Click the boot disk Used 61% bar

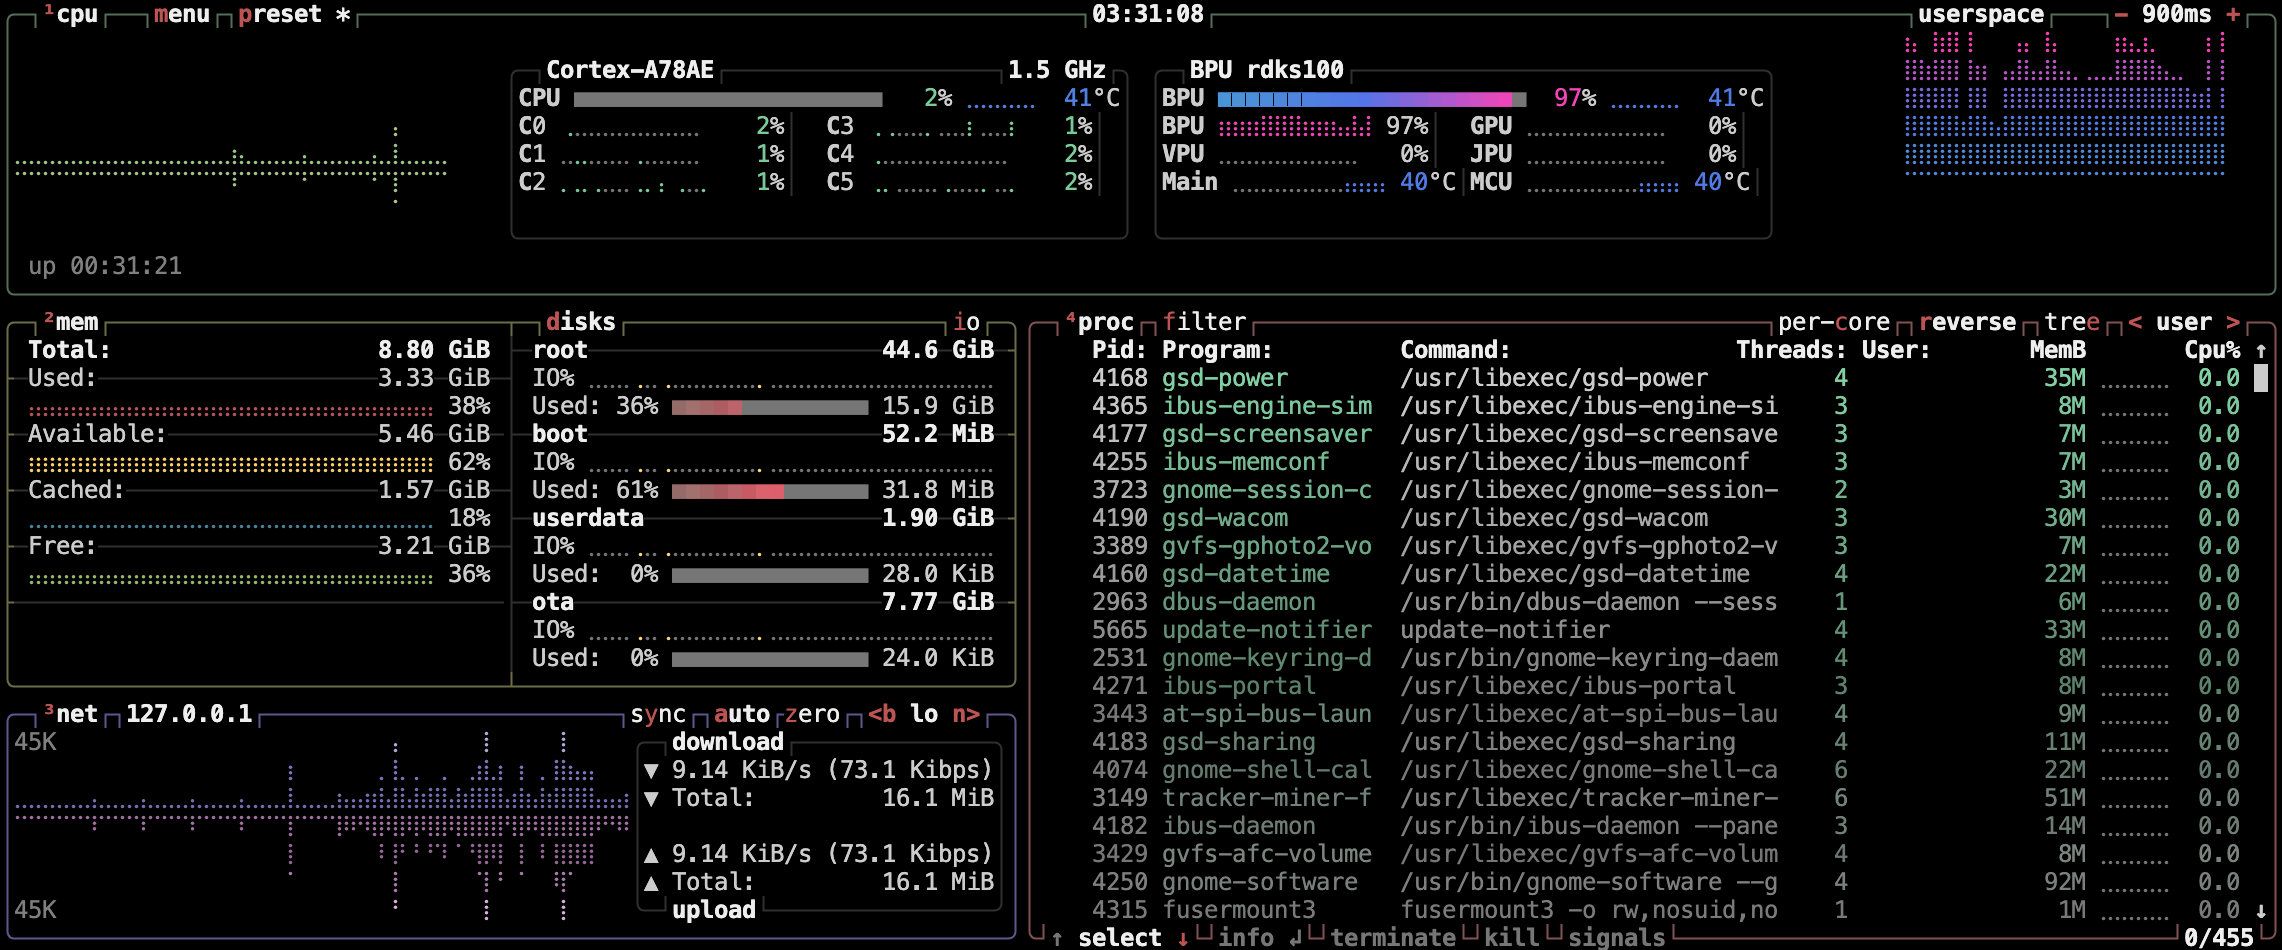770,490
